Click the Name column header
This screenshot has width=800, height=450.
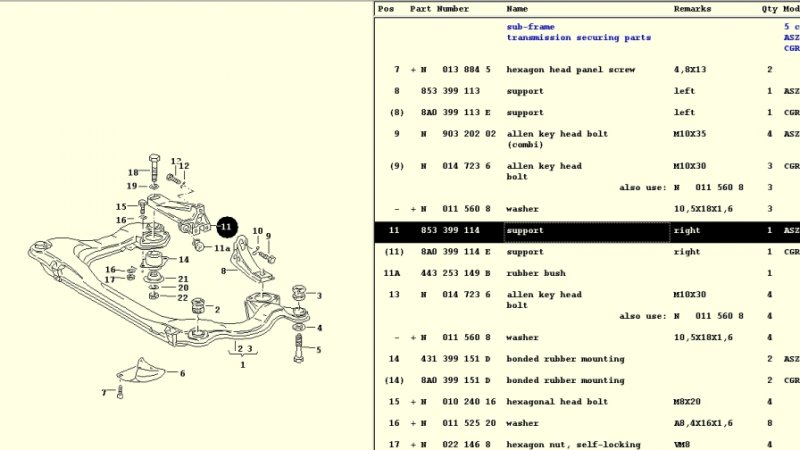(517, 9)
